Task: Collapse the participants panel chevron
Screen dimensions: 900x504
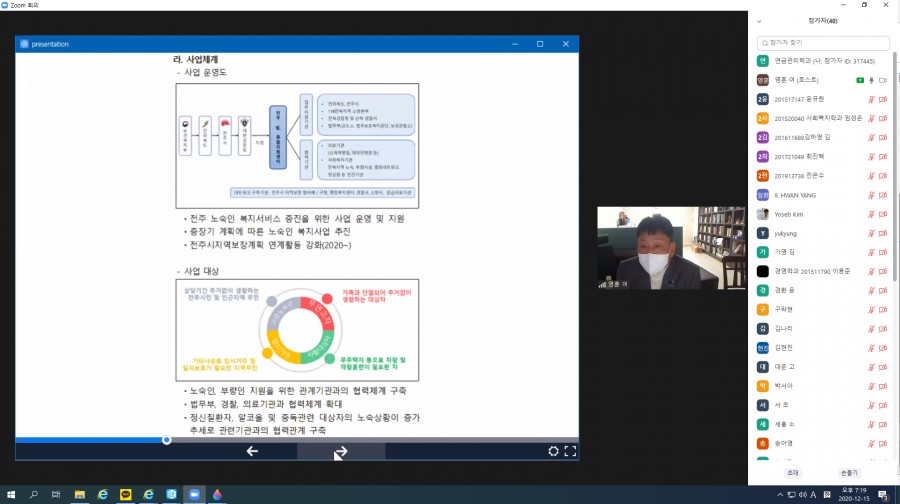Action: coord(759,21)
